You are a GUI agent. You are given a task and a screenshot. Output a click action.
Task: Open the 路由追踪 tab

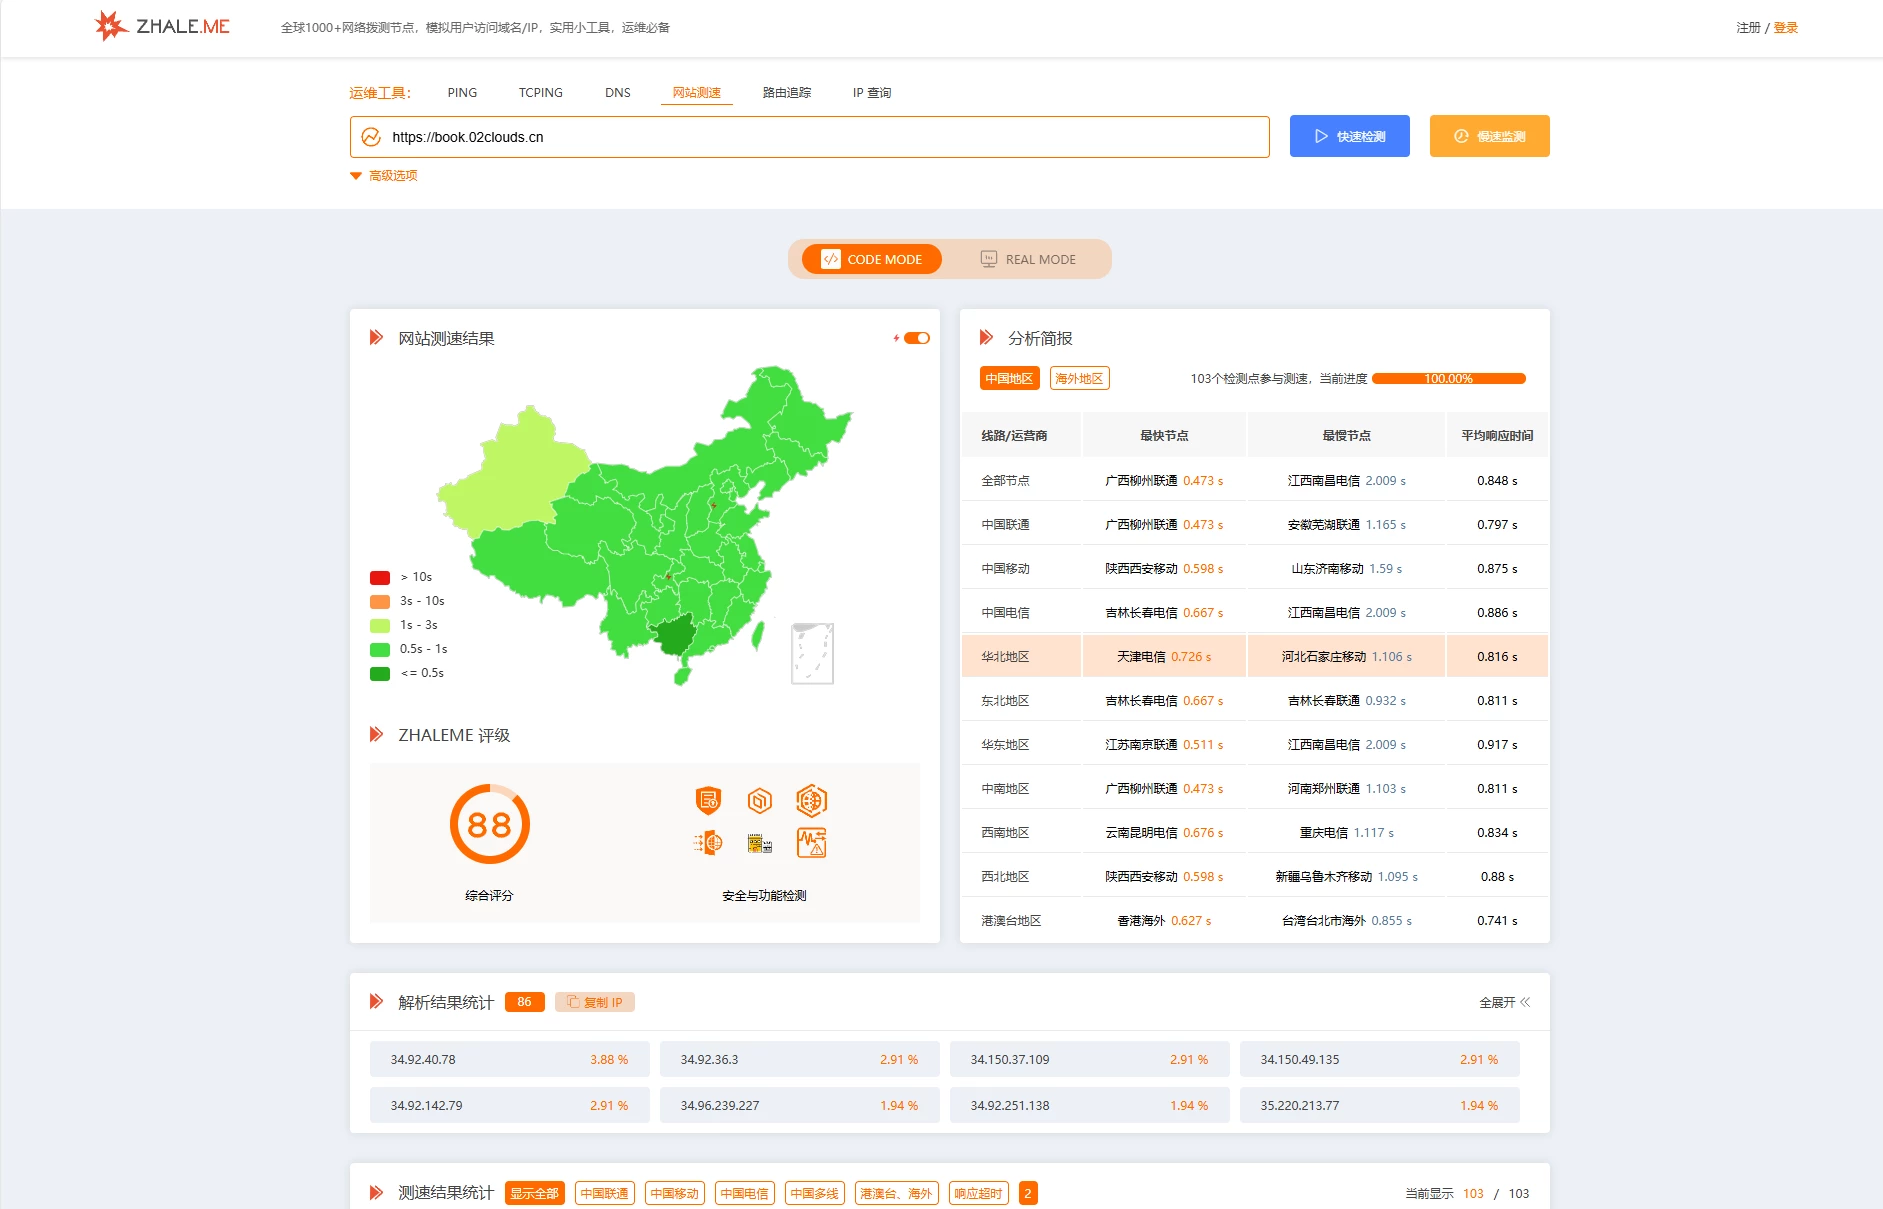787,93
